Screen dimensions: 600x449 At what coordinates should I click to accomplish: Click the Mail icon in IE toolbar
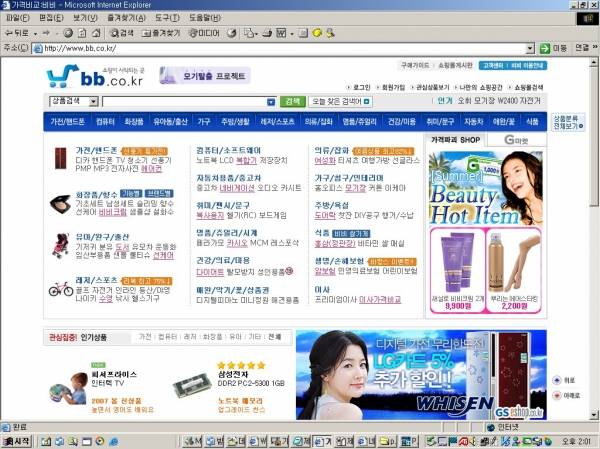249,33
